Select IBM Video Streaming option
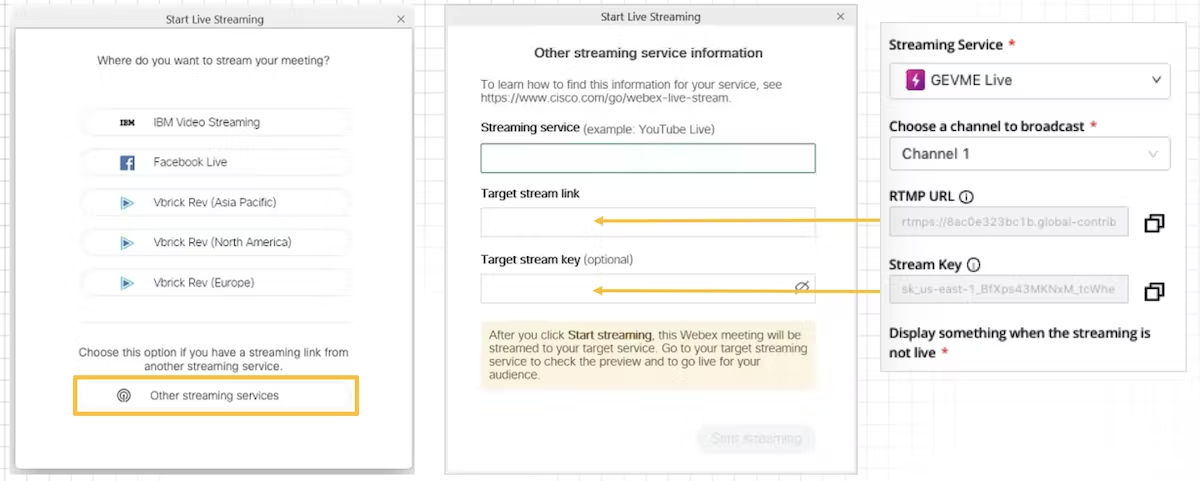The image size is (1200, 481). pos(215,122)
